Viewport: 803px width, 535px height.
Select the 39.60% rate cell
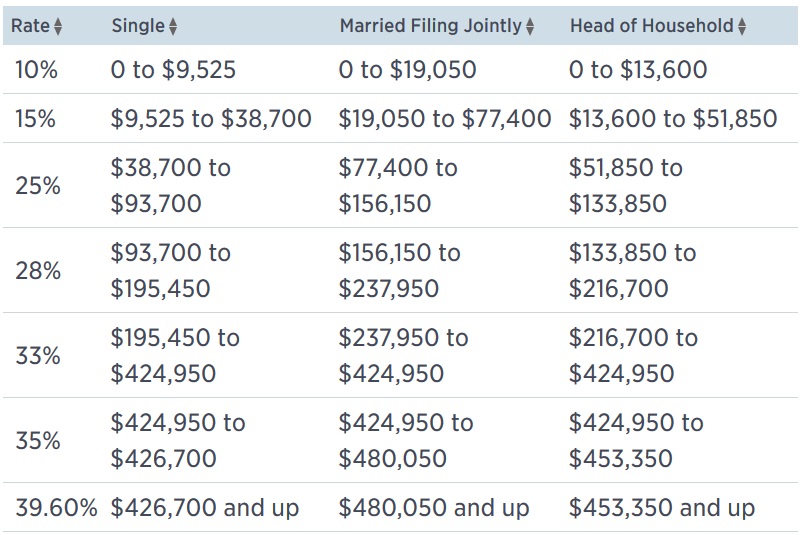(x=56, y=507)
